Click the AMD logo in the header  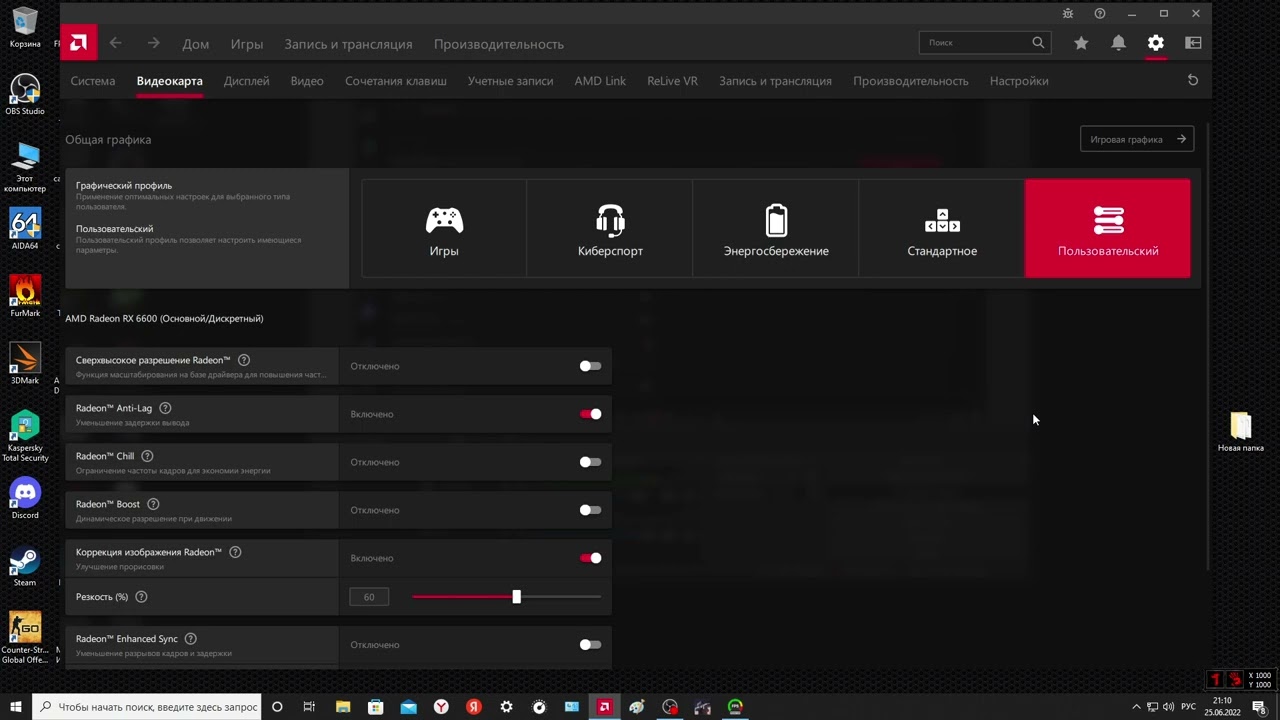(x=78, y=43)
